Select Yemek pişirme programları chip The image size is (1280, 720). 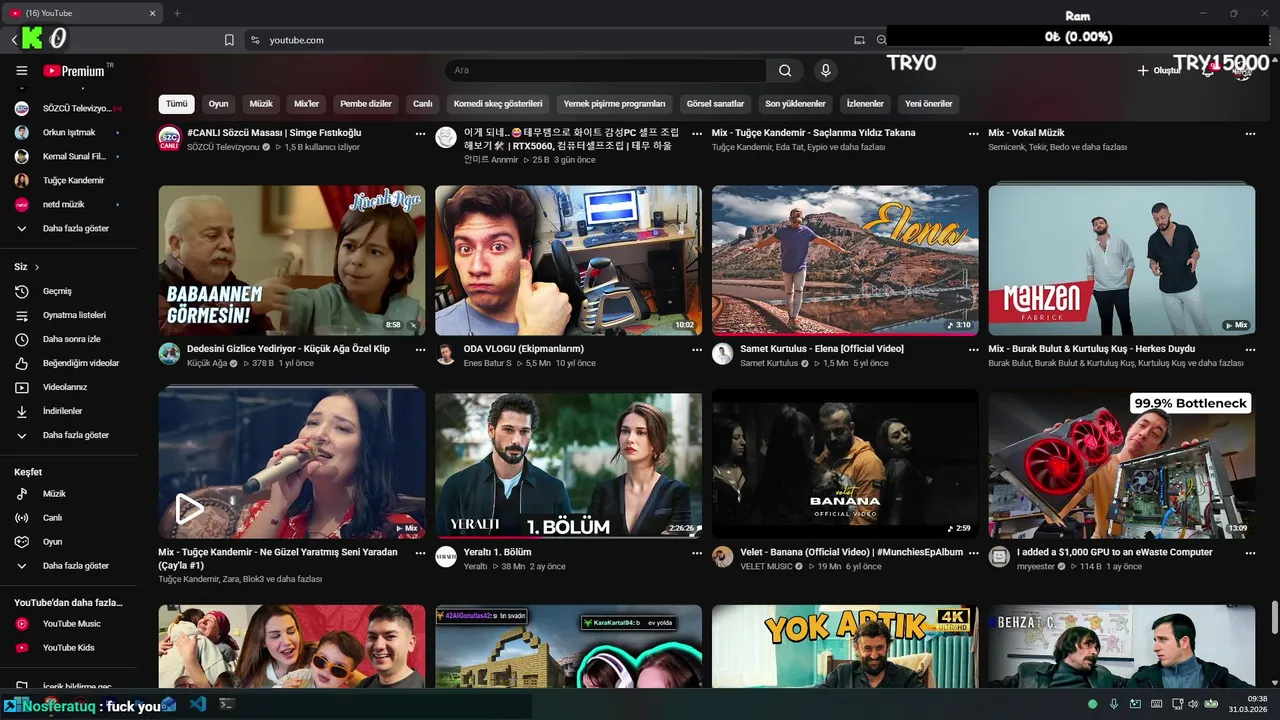[614, 104]
